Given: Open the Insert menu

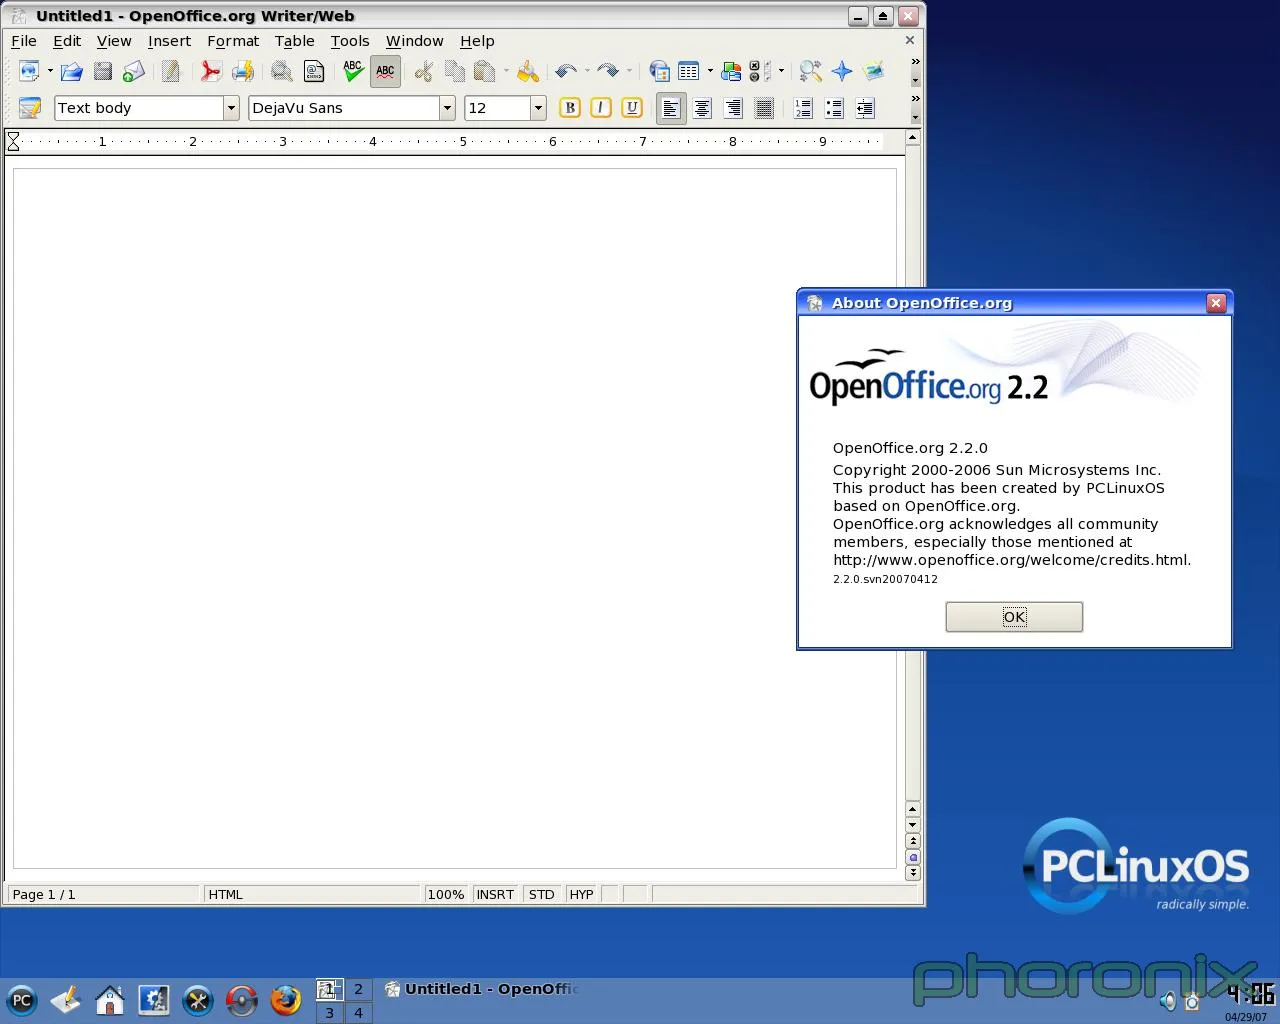Looking at the screenshot, I should [169, 41].
